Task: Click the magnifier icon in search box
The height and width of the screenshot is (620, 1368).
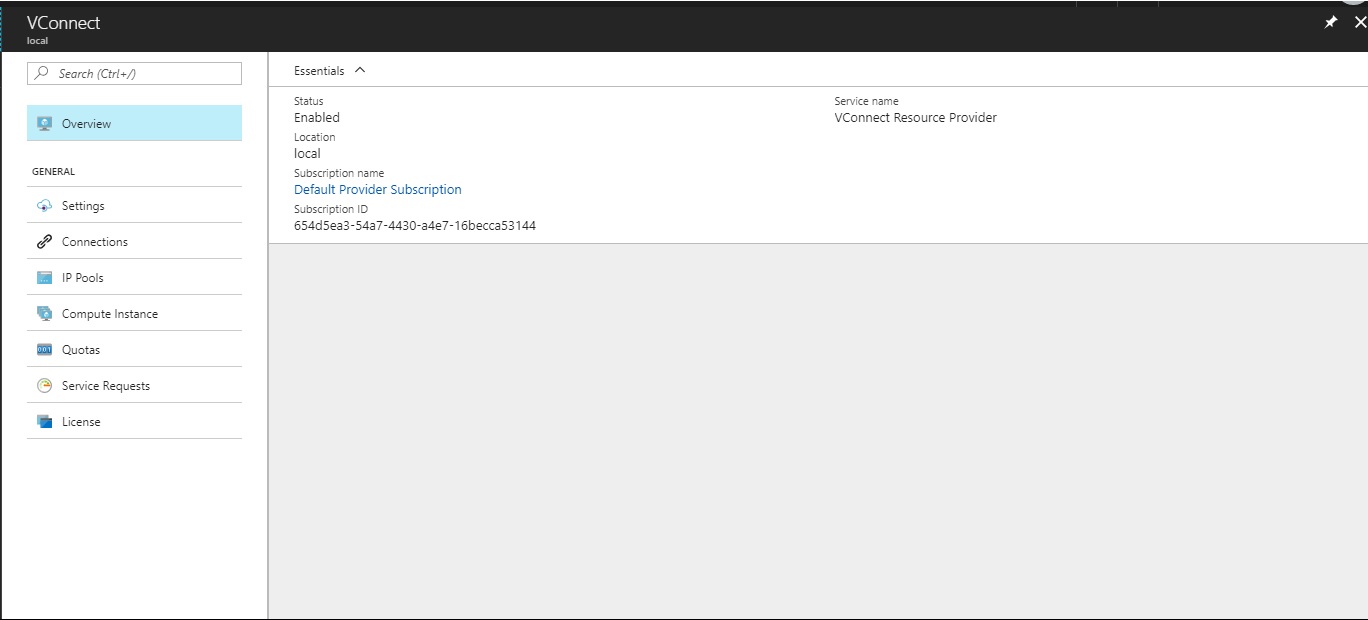Action: [42, 73]
